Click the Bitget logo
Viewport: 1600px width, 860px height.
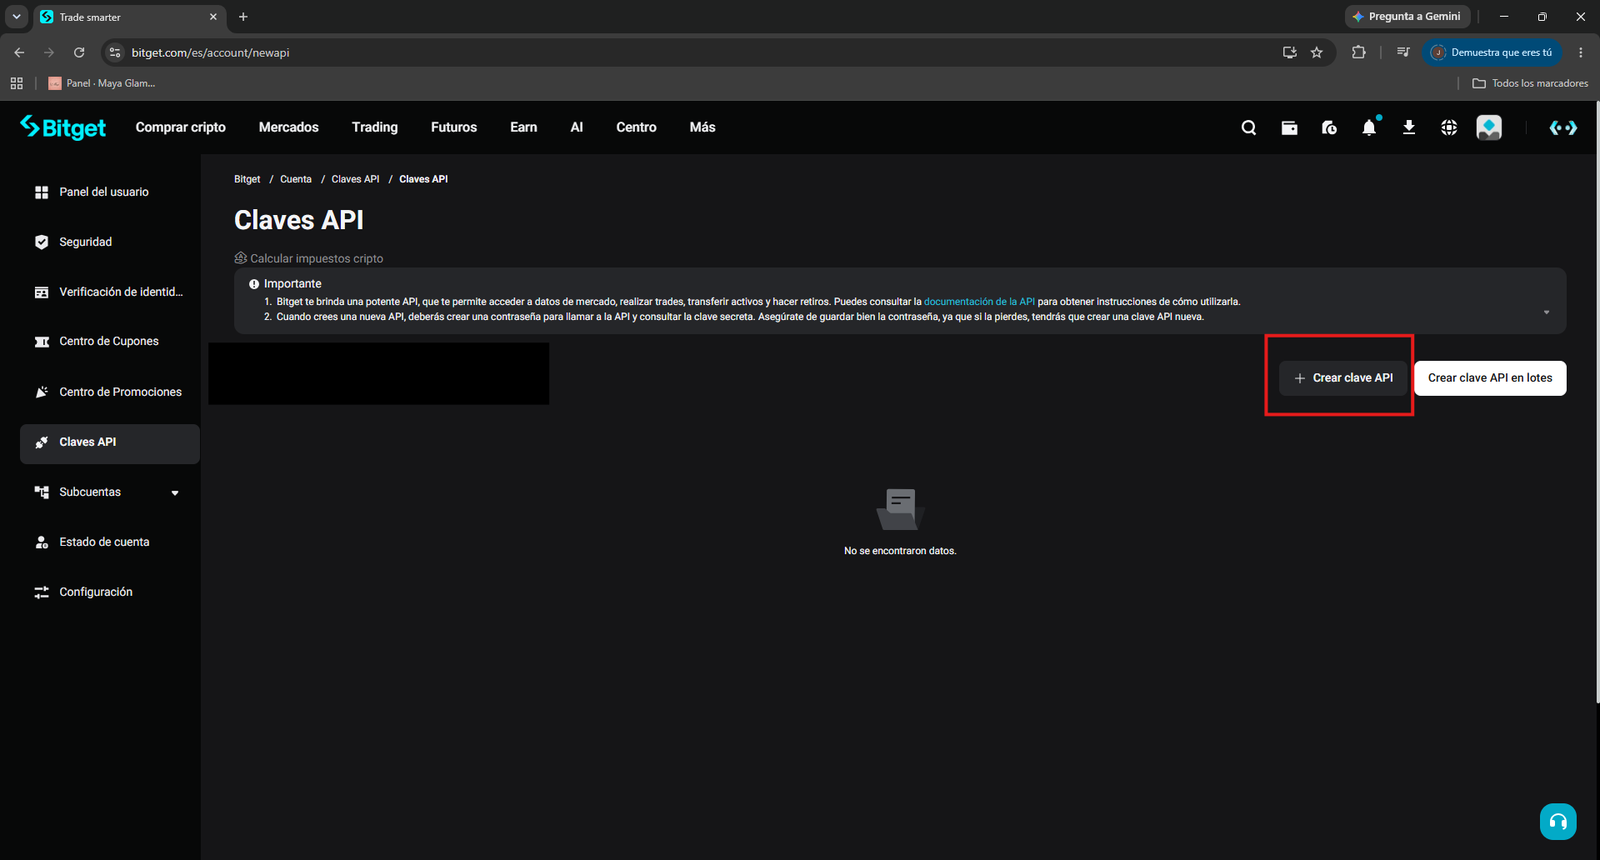click(x=63, y=127)
